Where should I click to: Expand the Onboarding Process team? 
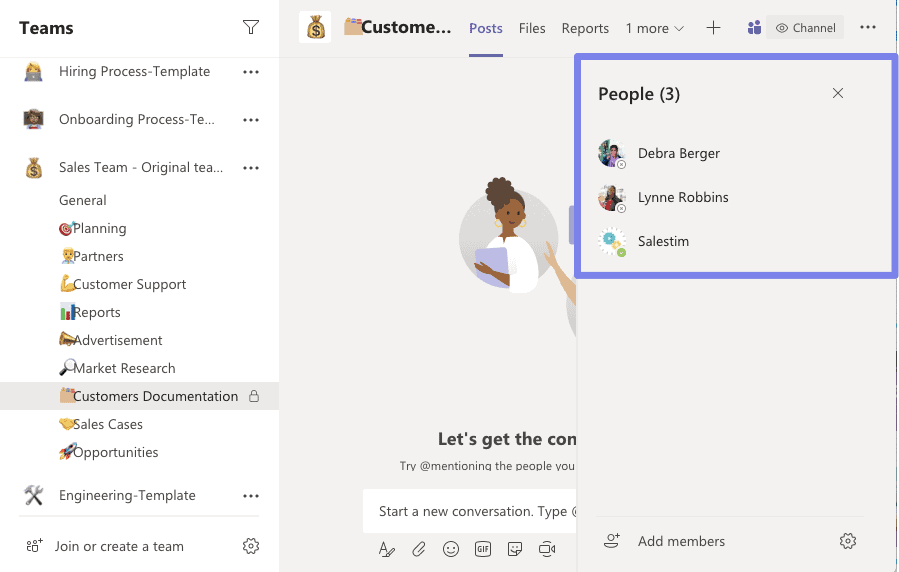coord(136,119)
